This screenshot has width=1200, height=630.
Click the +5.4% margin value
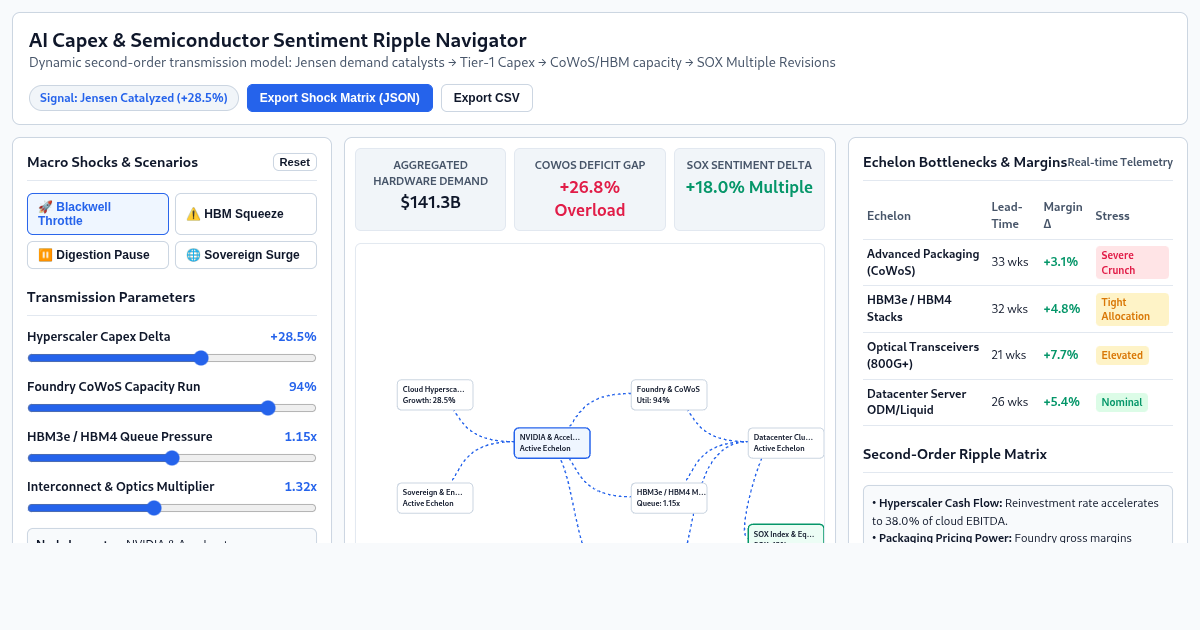[1062, 402]
